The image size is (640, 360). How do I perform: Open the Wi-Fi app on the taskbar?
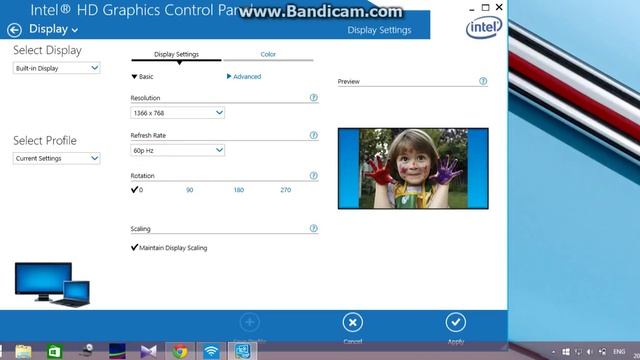tap(211, 351)
